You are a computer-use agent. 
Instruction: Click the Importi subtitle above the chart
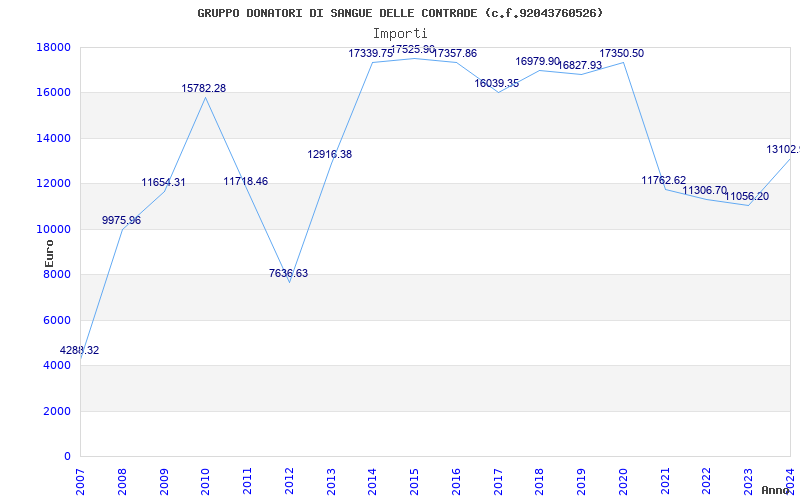point(400,33)
